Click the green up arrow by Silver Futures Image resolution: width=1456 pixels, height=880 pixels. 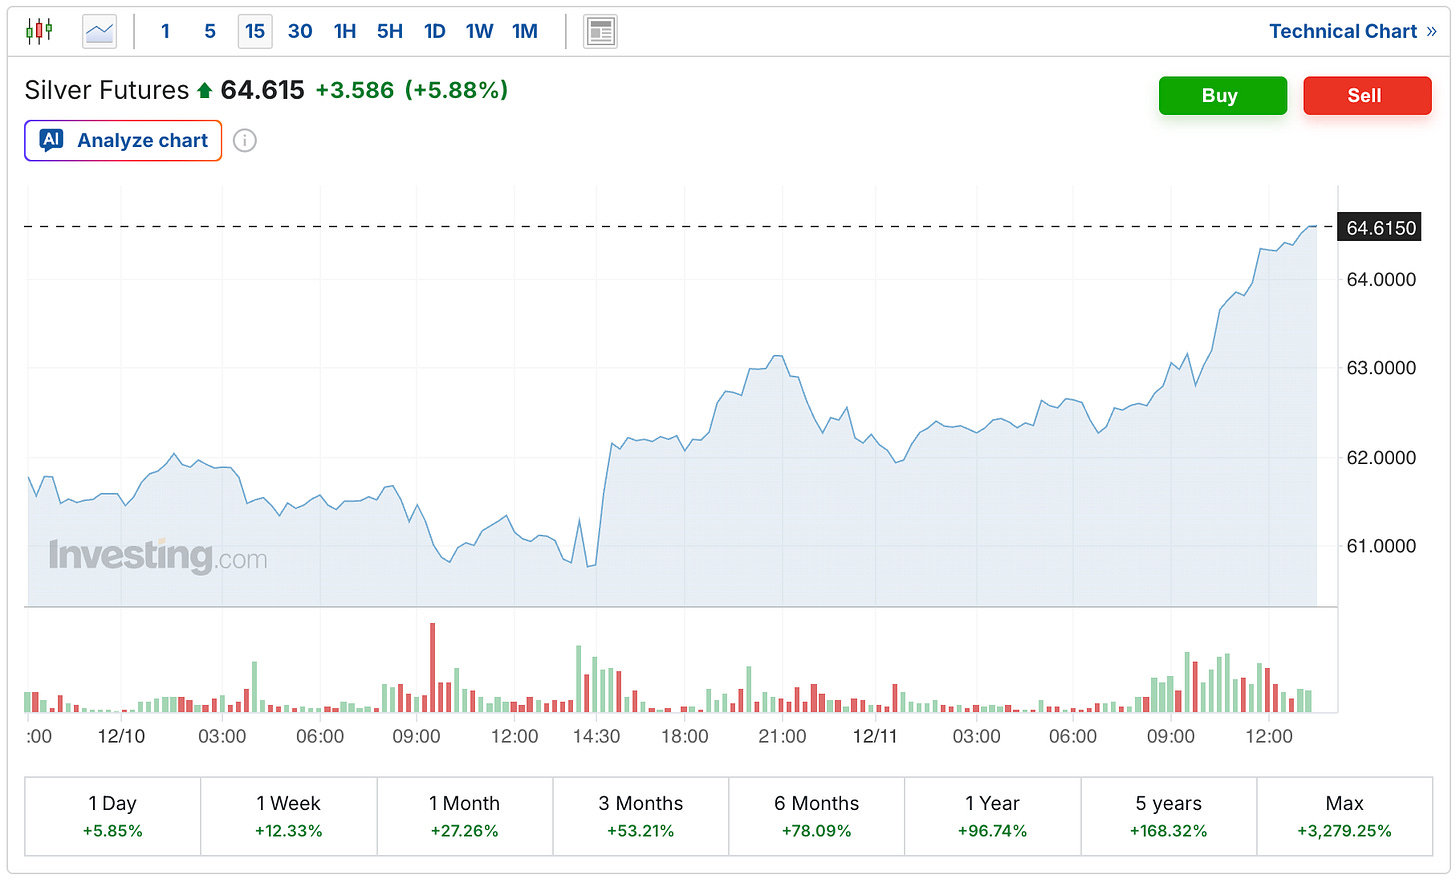[205, 91]
